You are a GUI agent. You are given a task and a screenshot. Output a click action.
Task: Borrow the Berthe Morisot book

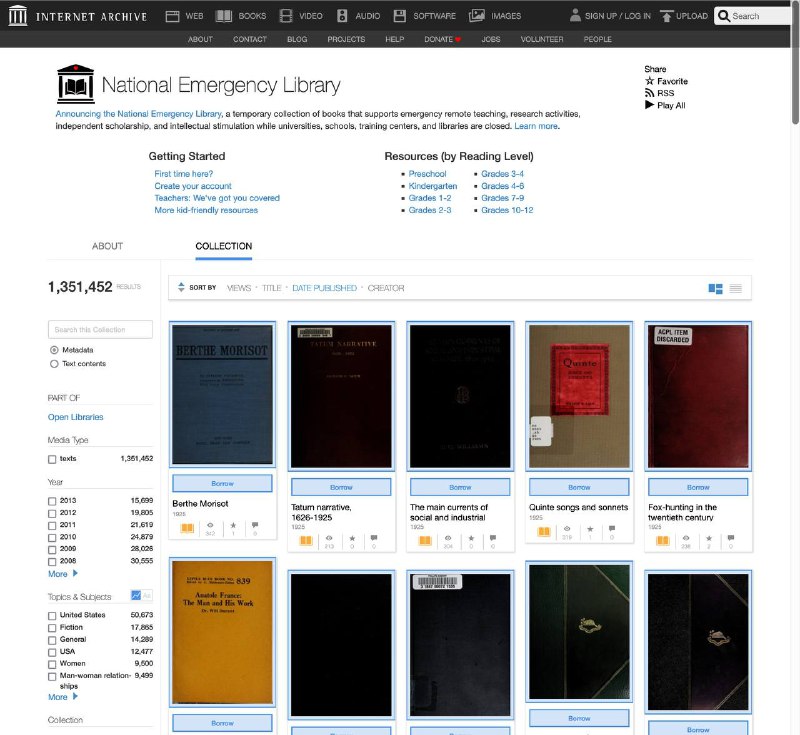(x=222, y=484)
